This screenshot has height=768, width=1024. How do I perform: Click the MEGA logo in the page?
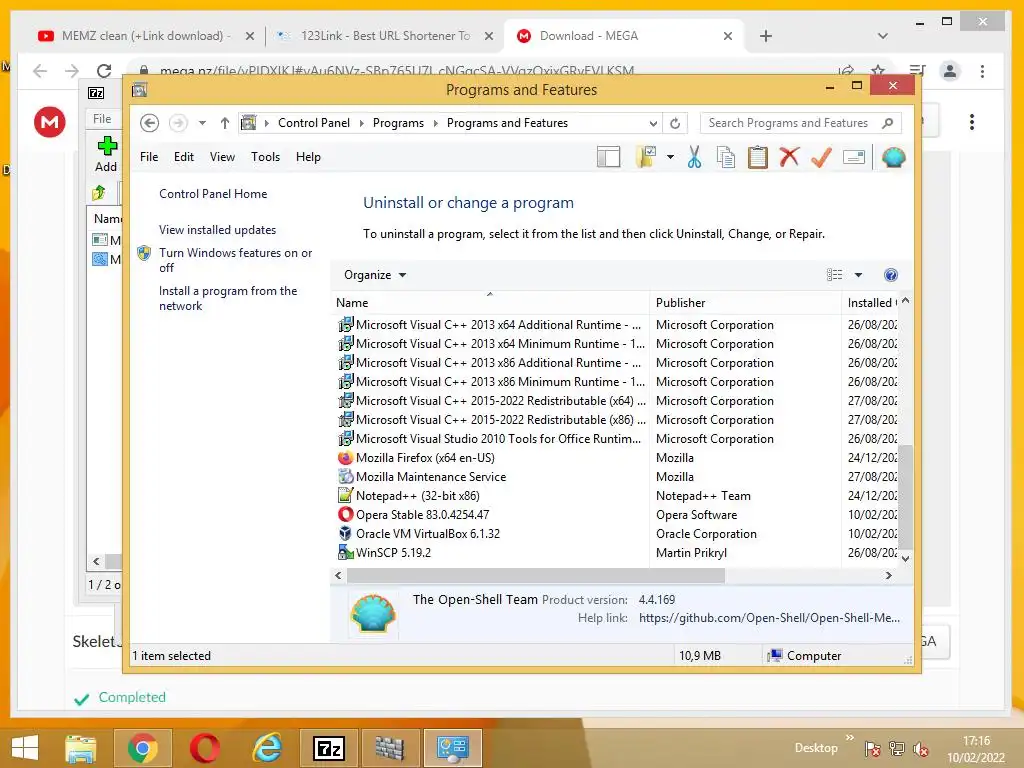tap(50, 122)
